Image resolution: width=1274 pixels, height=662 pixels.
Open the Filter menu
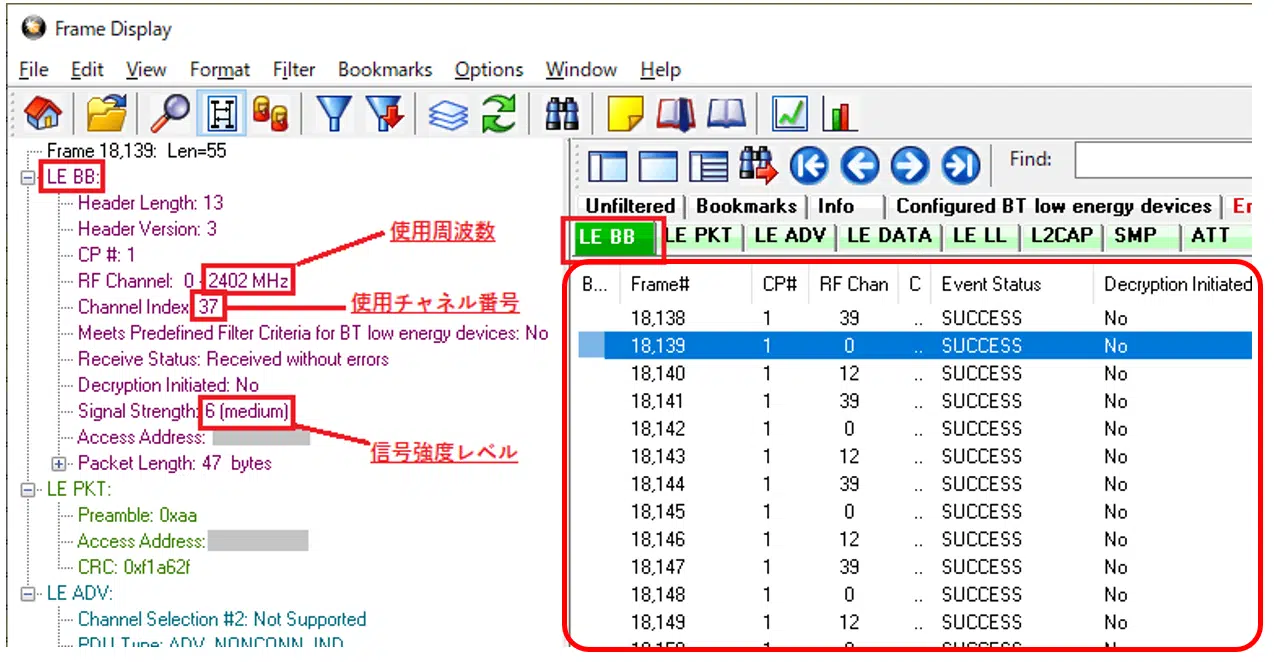click(x=294, y=70)
